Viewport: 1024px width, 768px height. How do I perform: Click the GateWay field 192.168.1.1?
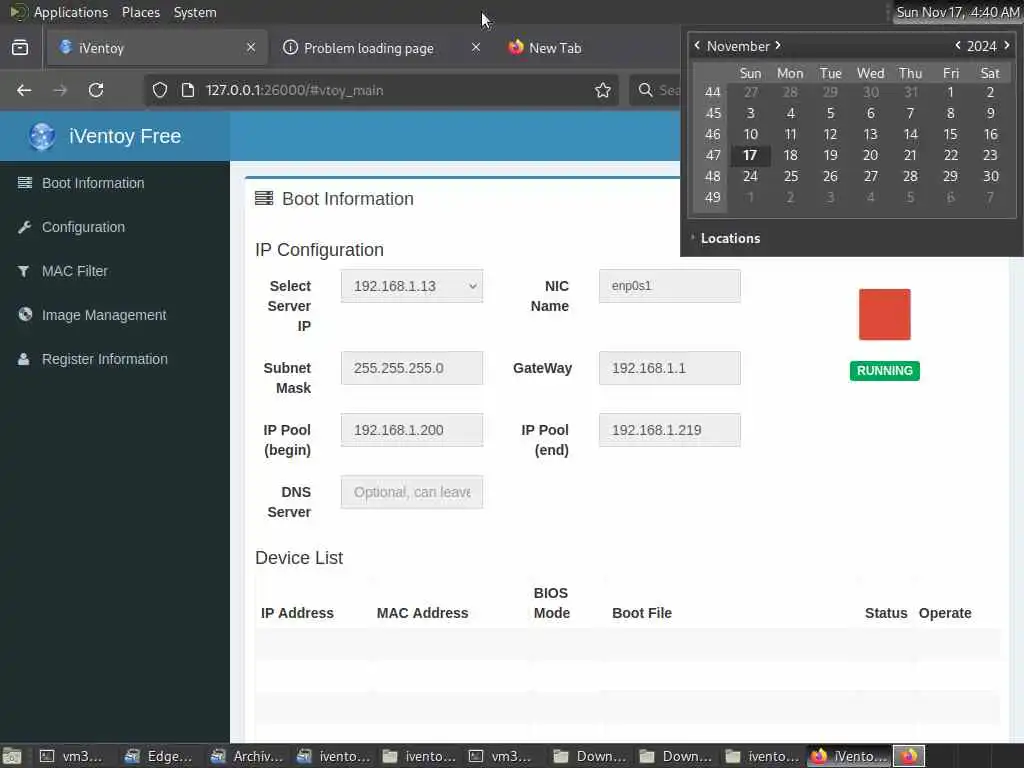coord(669,368)
